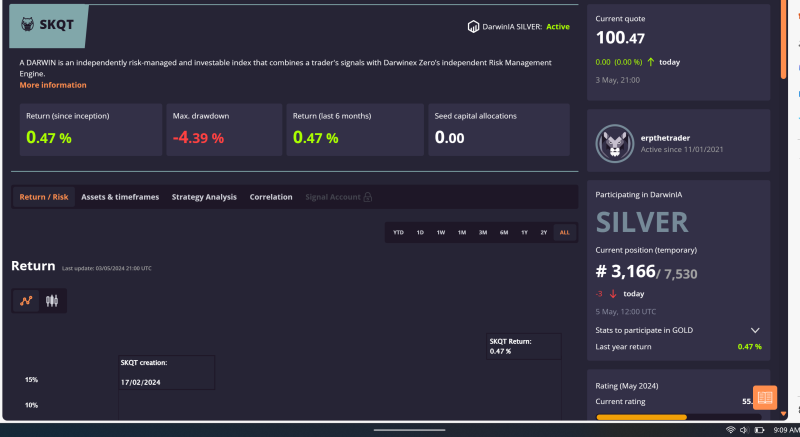Select the 6M time range
Viewport: 800px width, 437px height.
[504, 233]
